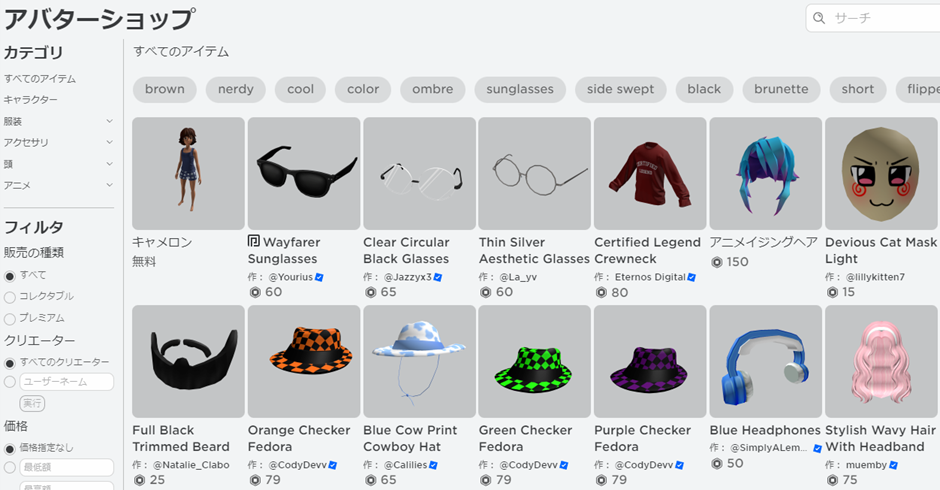
Task: Click verified badge beside @Jazzyx3
Action: point(438,277)
